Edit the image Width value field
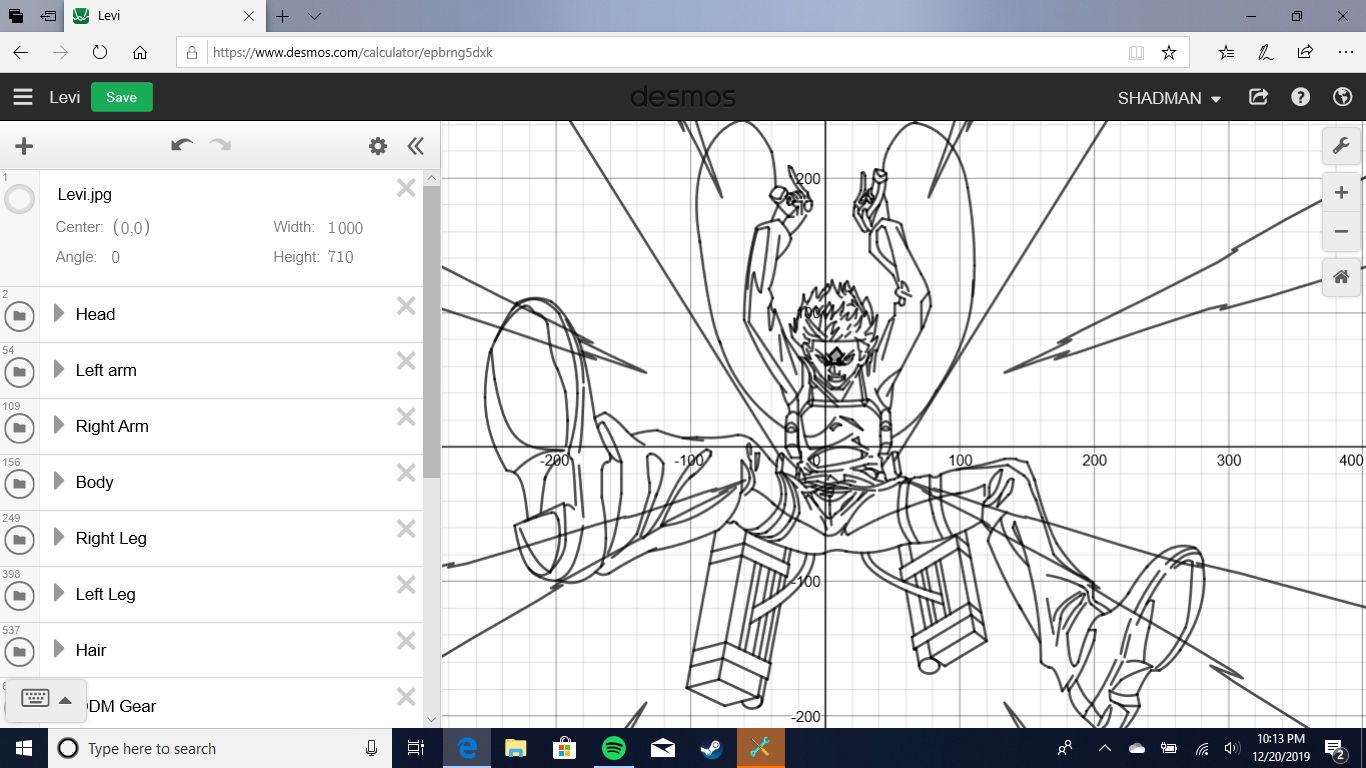 345,228
